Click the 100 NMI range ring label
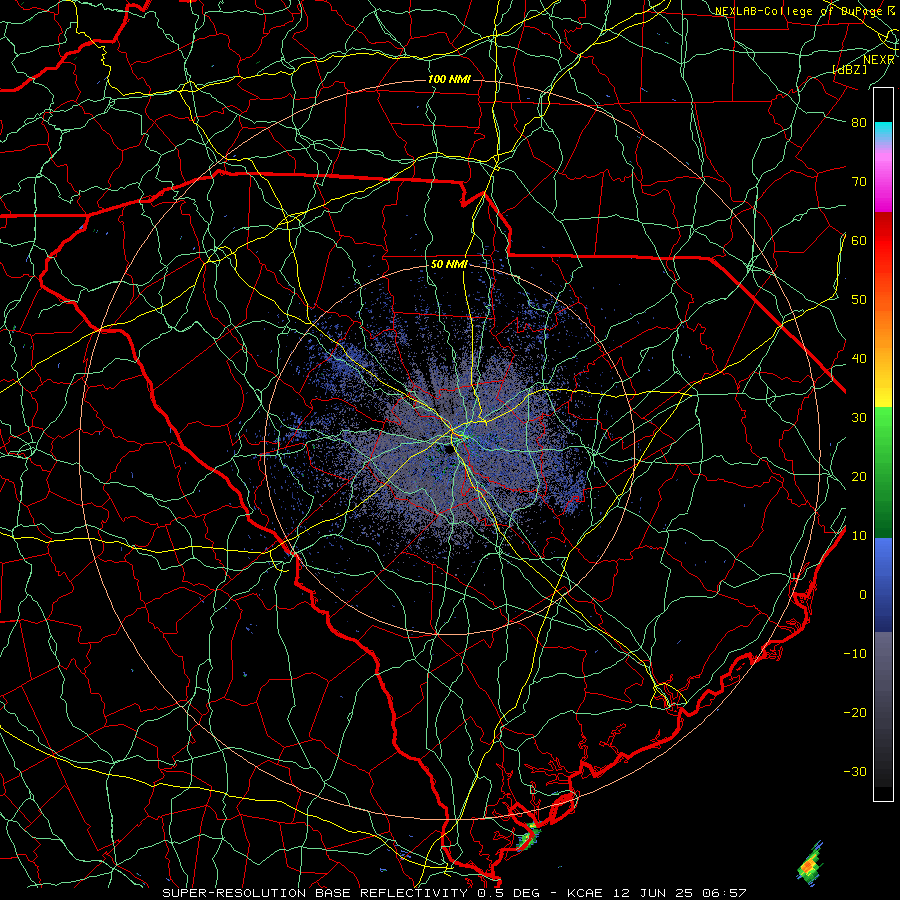The height and width of the screenshot is (900, 900). pos(449,79)
